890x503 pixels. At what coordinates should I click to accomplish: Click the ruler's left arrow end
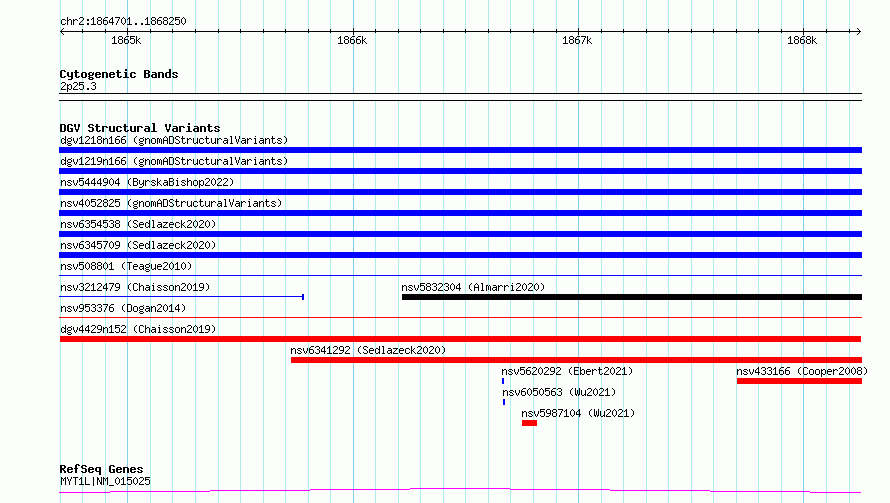coord(62,31)
